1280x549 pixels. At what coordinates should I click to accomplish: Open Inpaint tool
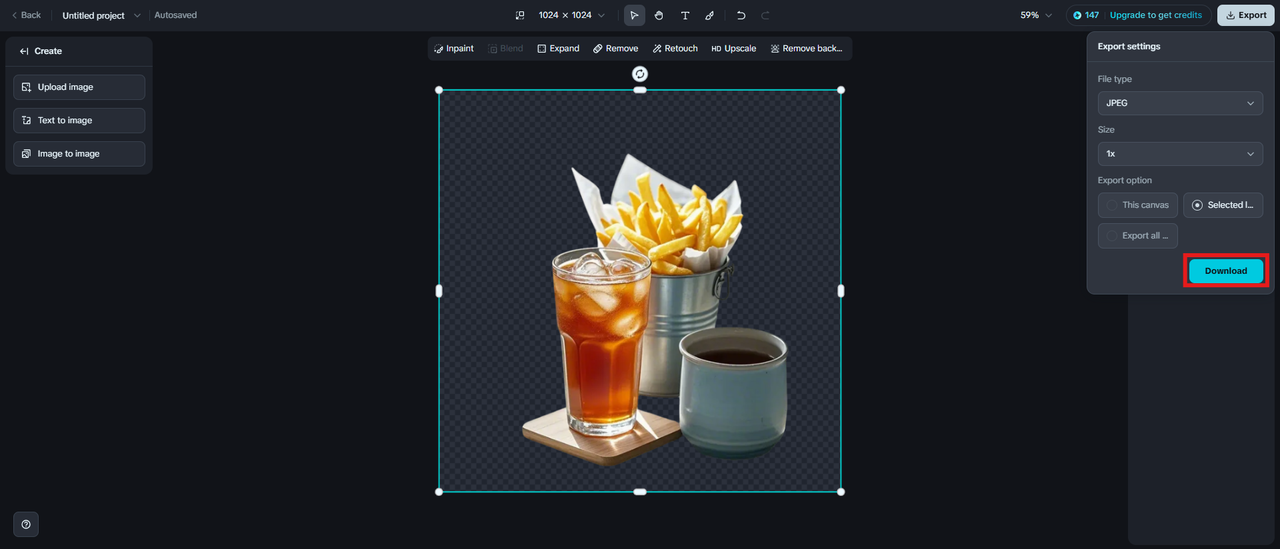tap(454, 48)
